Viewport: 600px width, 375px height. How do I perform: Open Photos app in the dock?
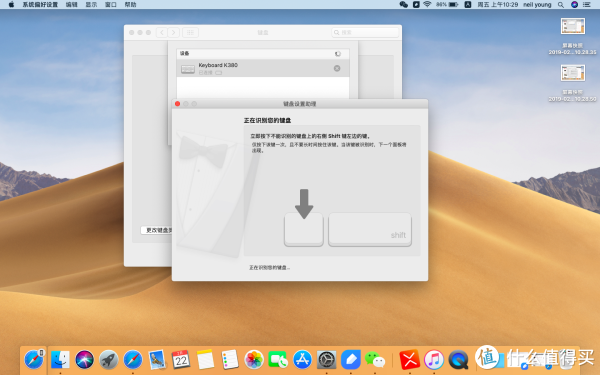[254, 360]
